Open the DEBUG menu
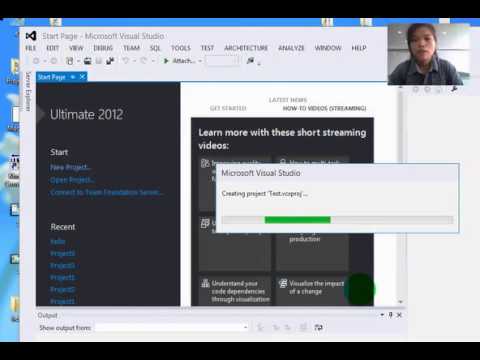The width and height of the screenshot is (480, 360). (x=103, y=48)
